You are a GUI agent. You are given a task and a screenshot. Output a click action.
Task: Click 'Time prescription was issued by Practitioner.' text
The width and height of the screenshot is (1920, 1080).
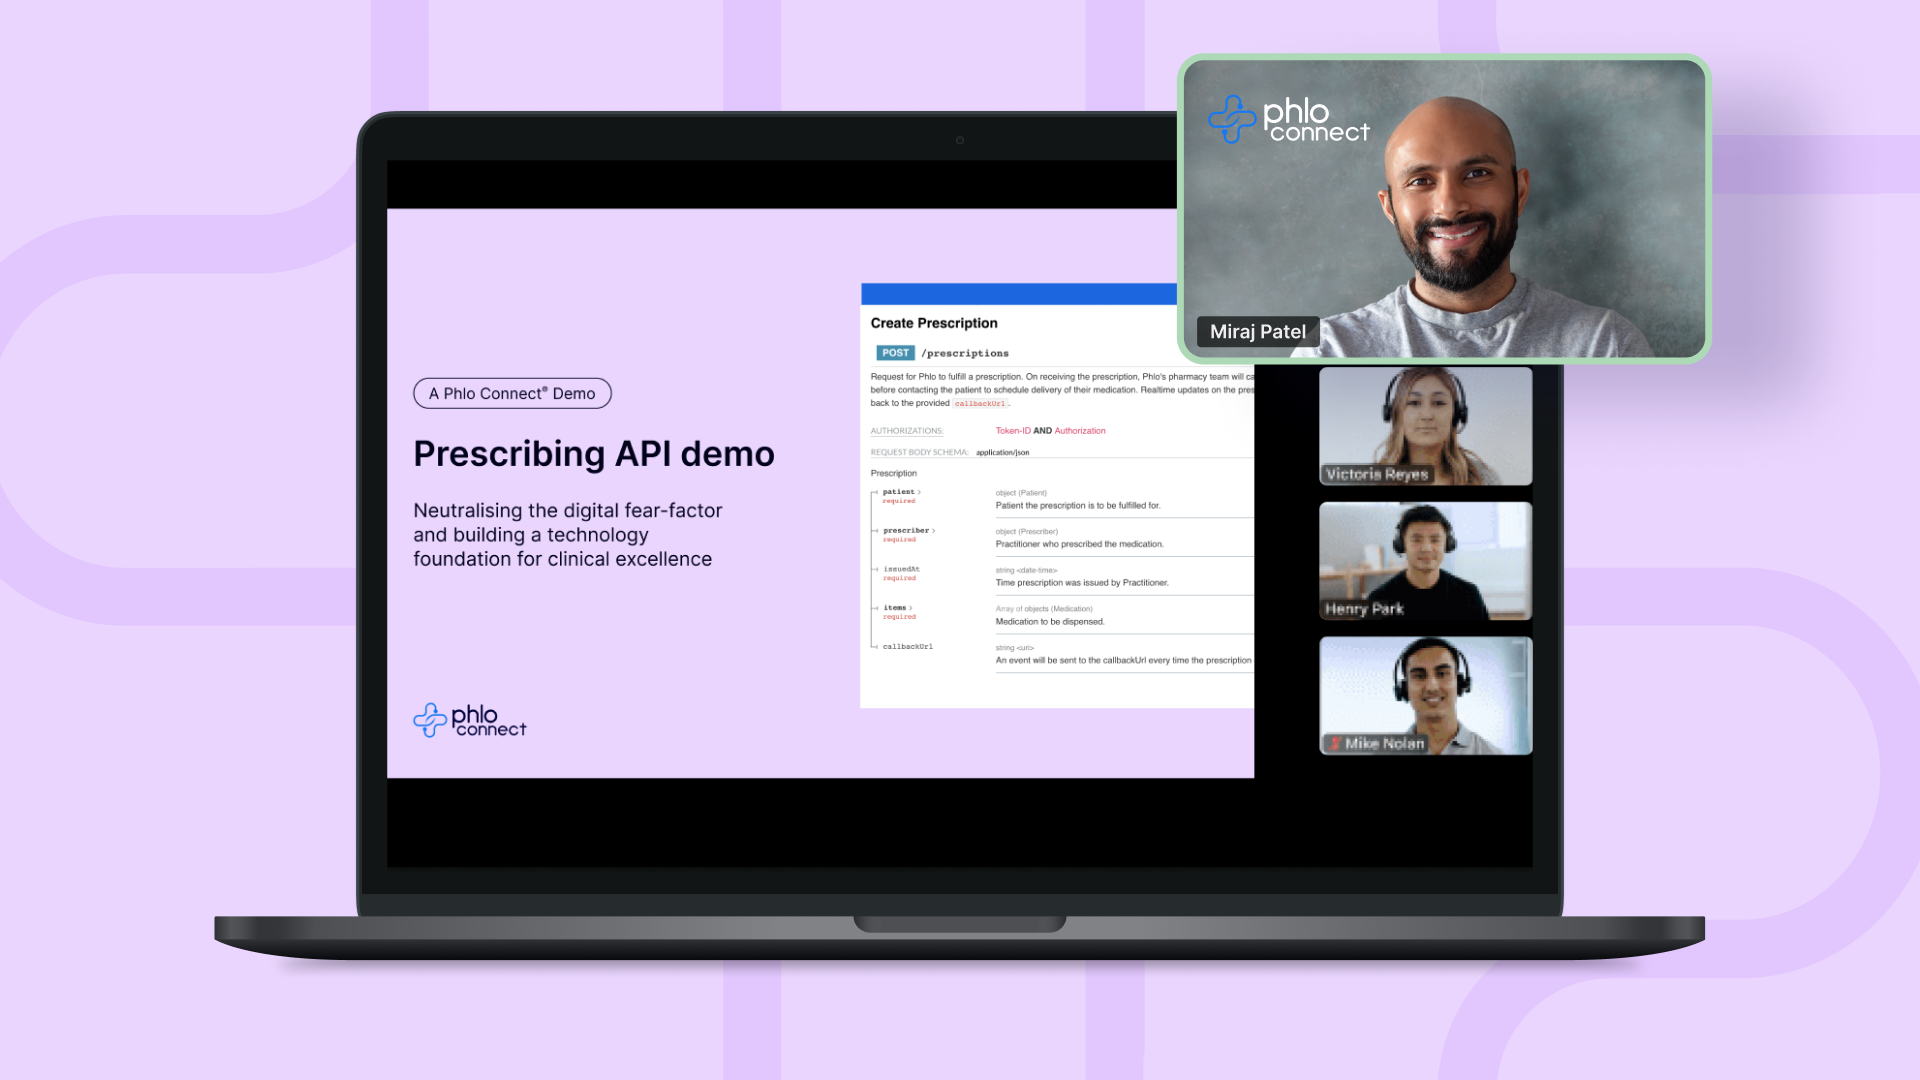tap(1082, 583)
